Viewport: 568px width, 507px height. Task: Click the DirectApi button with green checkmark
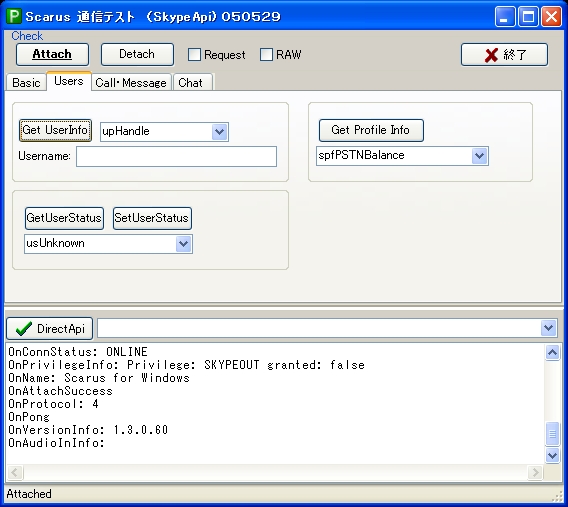pos(50,329)
